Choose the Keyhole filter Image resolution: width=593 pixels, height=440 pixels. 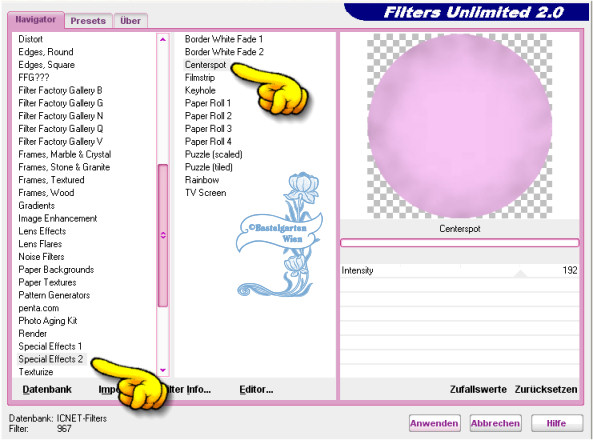(x=200, y=90)
